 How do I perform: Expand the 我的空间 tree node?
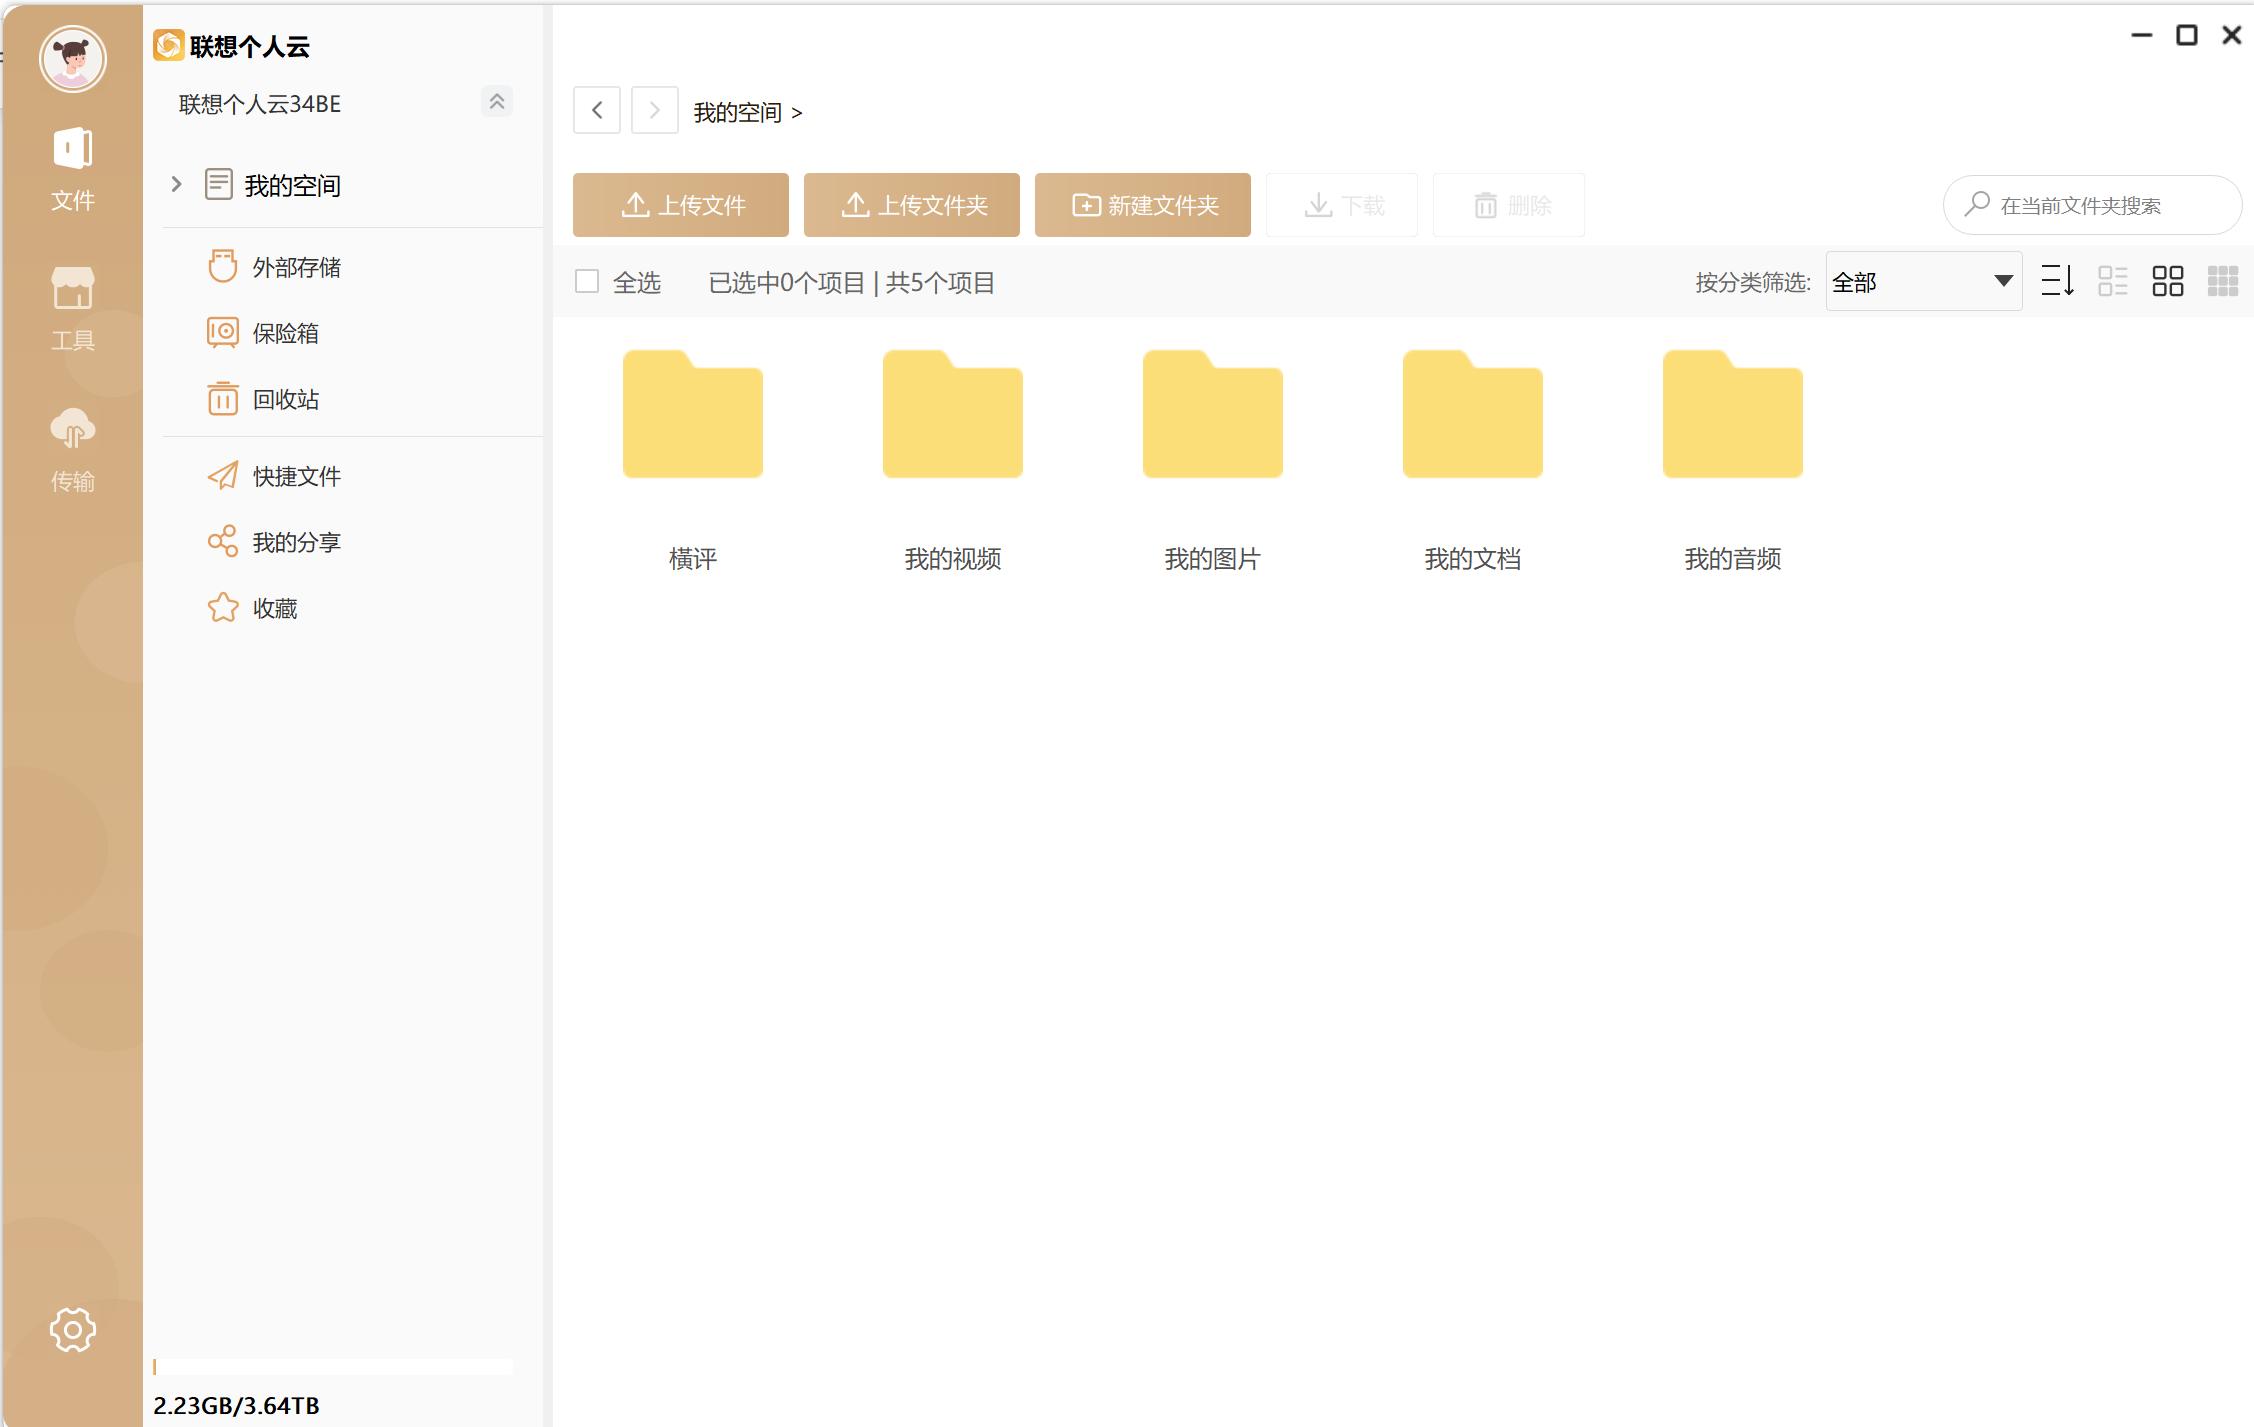(x=176, y=184)
